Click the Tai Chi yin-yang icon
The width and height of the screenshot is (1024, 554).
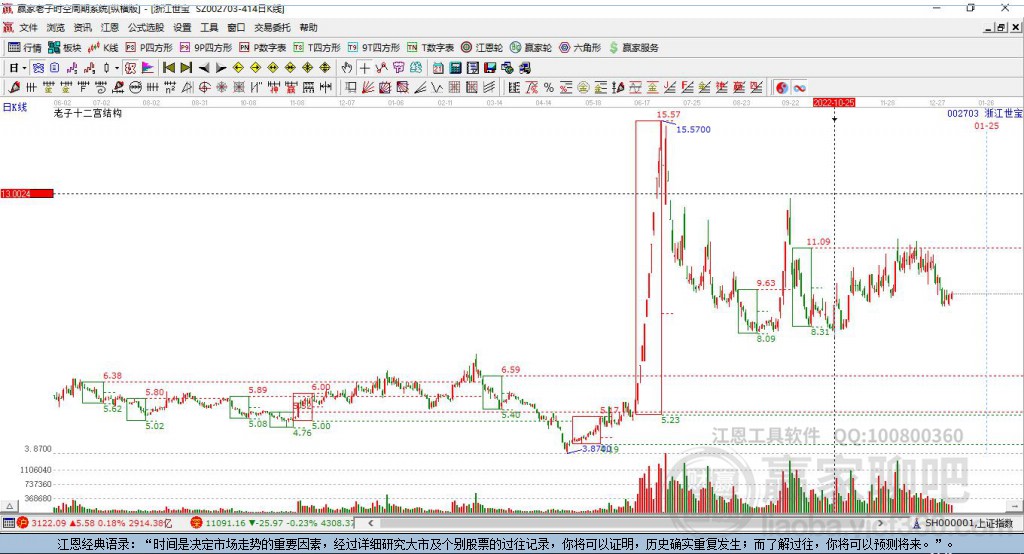tap(782, 88)
